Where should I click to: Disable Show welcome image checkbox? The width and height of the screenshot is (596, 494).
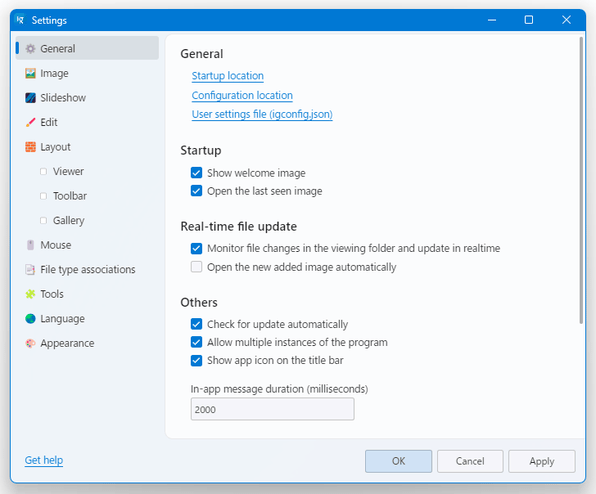pos(197,173)
